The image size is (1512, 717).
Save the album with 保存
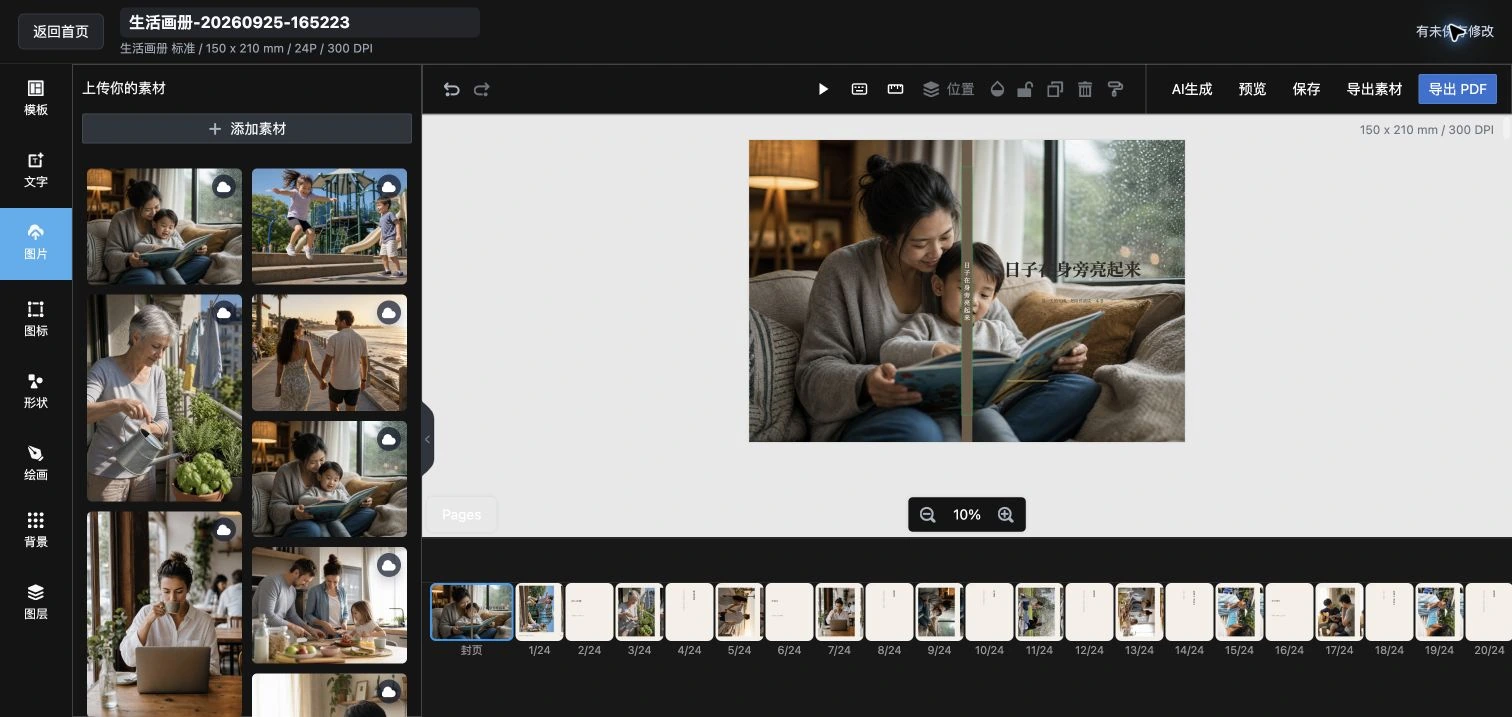[x=1307, y=89]
